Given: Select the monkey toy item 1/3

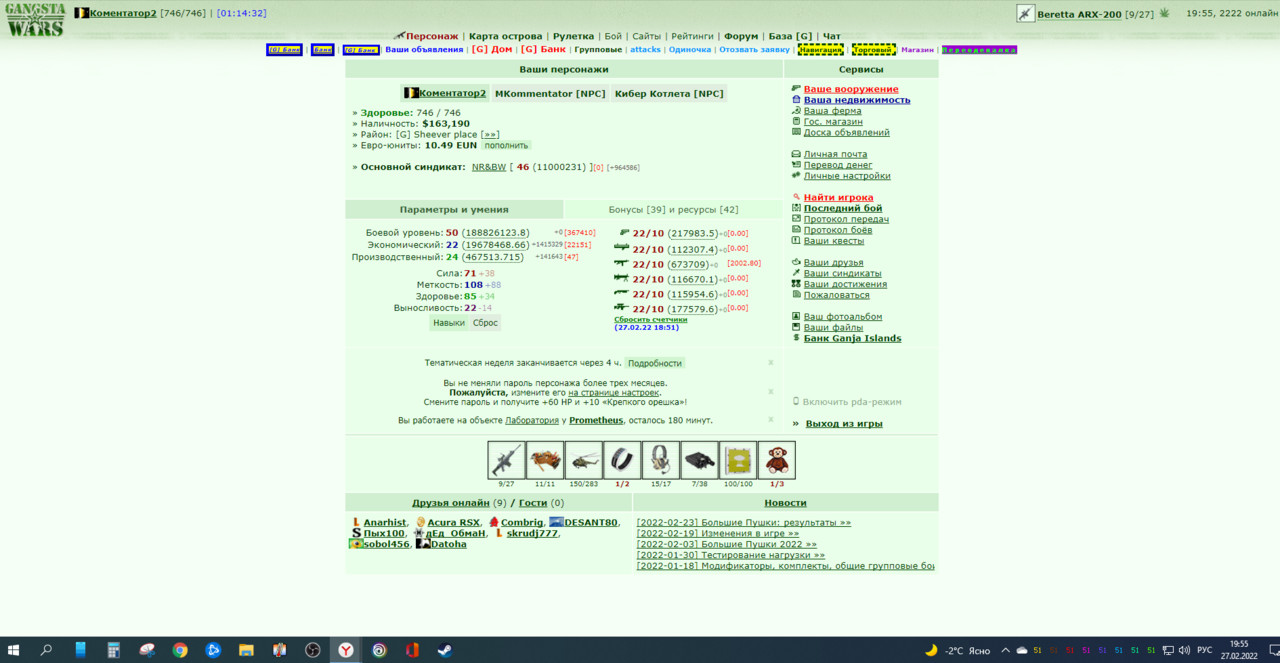Looking at the screenshot, I should click(777, 460).
